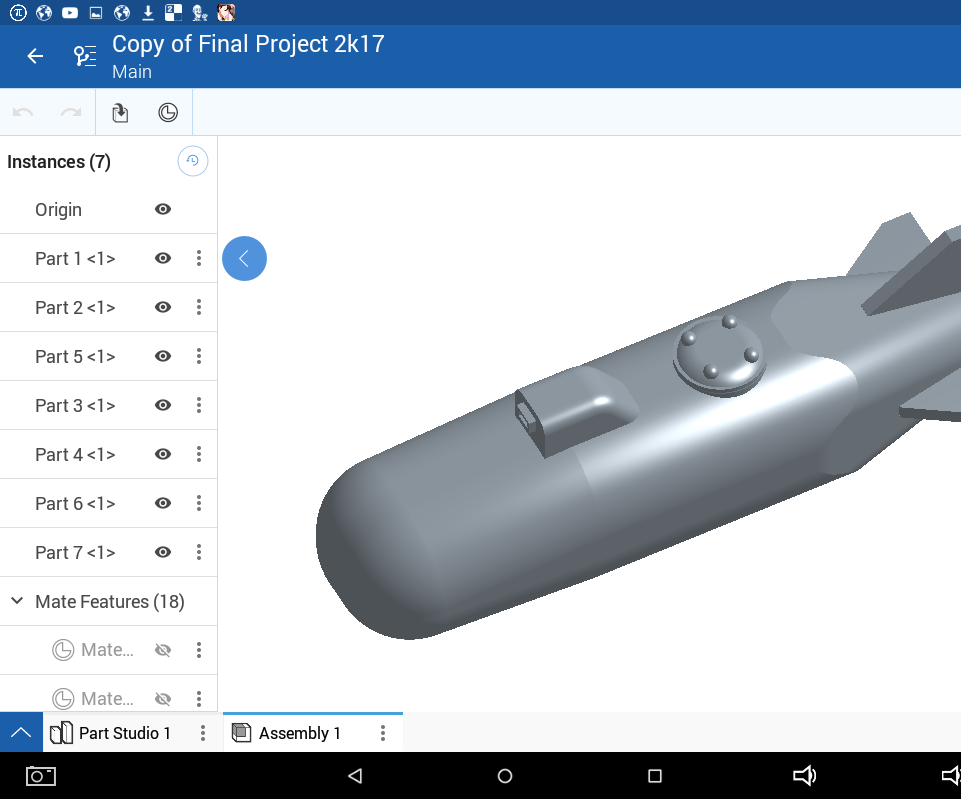Tap the screenshot camera icon bottom left
The height and width of the screenshot is (799, 961).
pyautogui.click(x=40, y=775)
